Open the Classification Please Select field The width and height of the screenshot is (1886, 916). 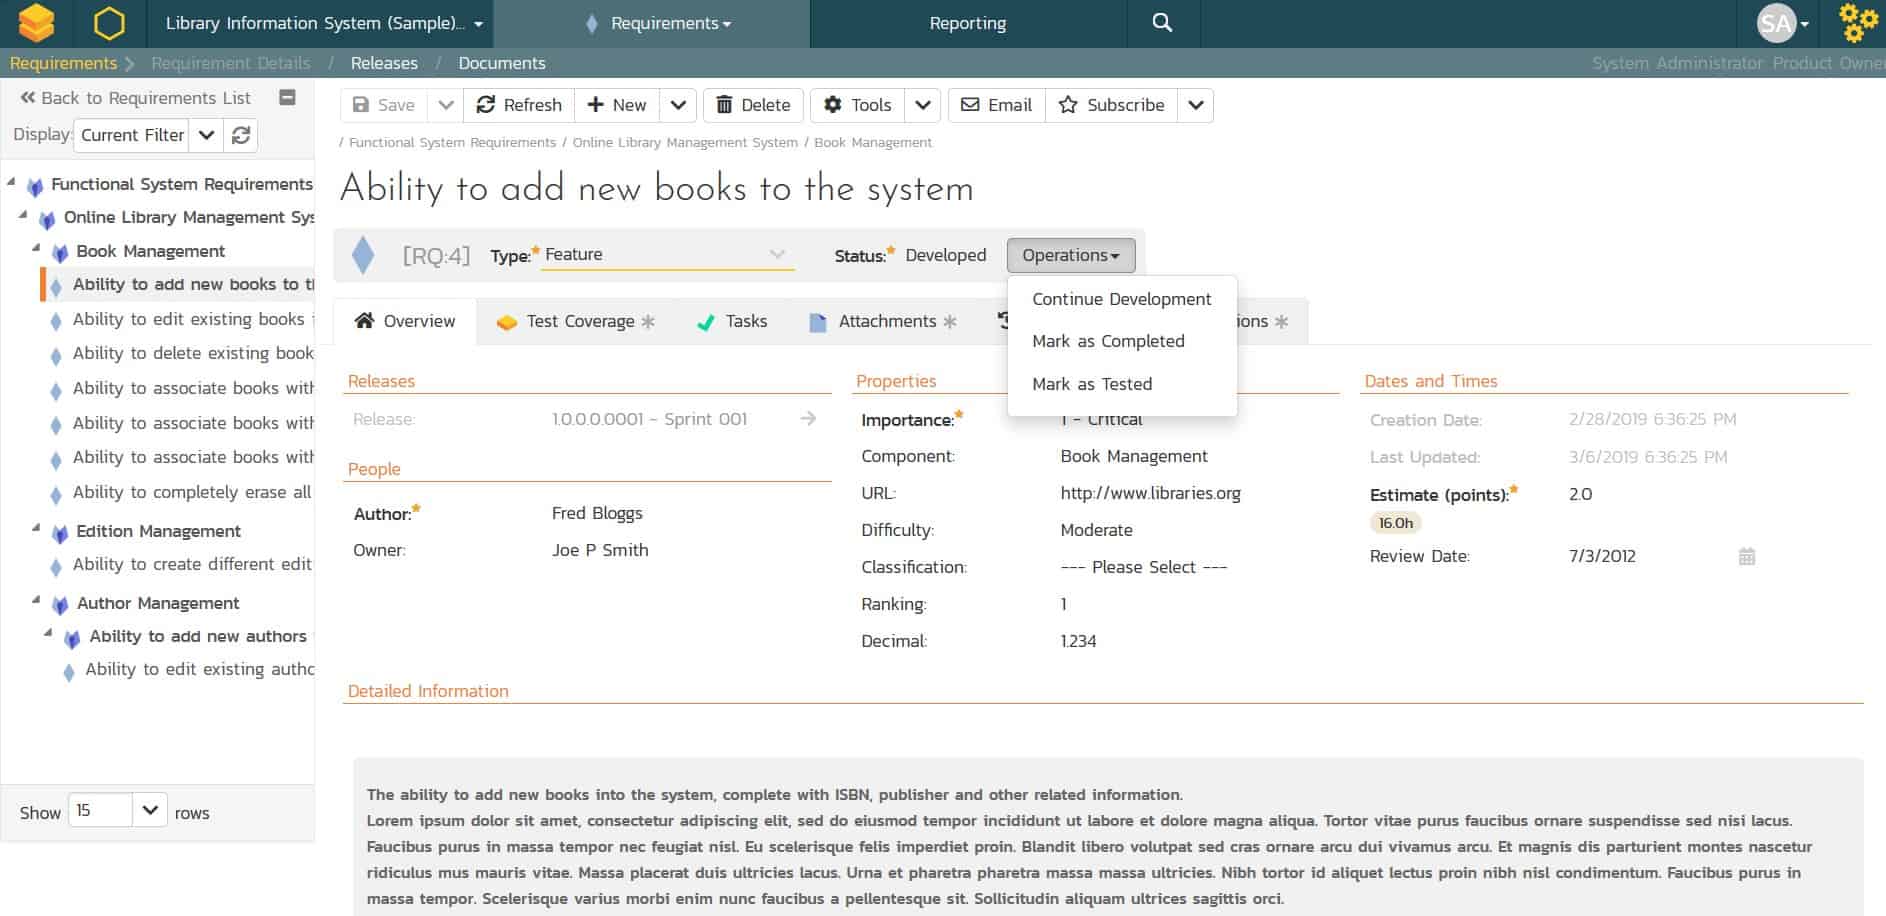pos(1144,567)
